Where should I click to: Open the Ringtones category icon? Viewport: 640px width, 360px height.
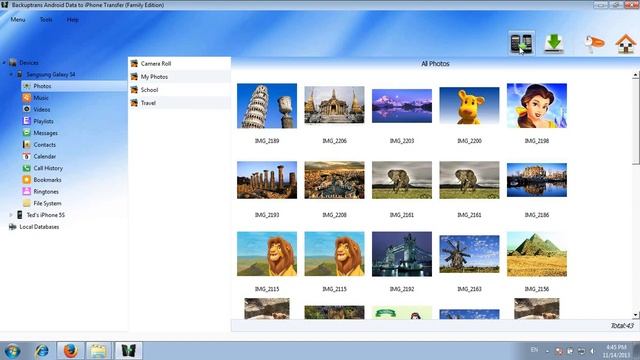27,191
